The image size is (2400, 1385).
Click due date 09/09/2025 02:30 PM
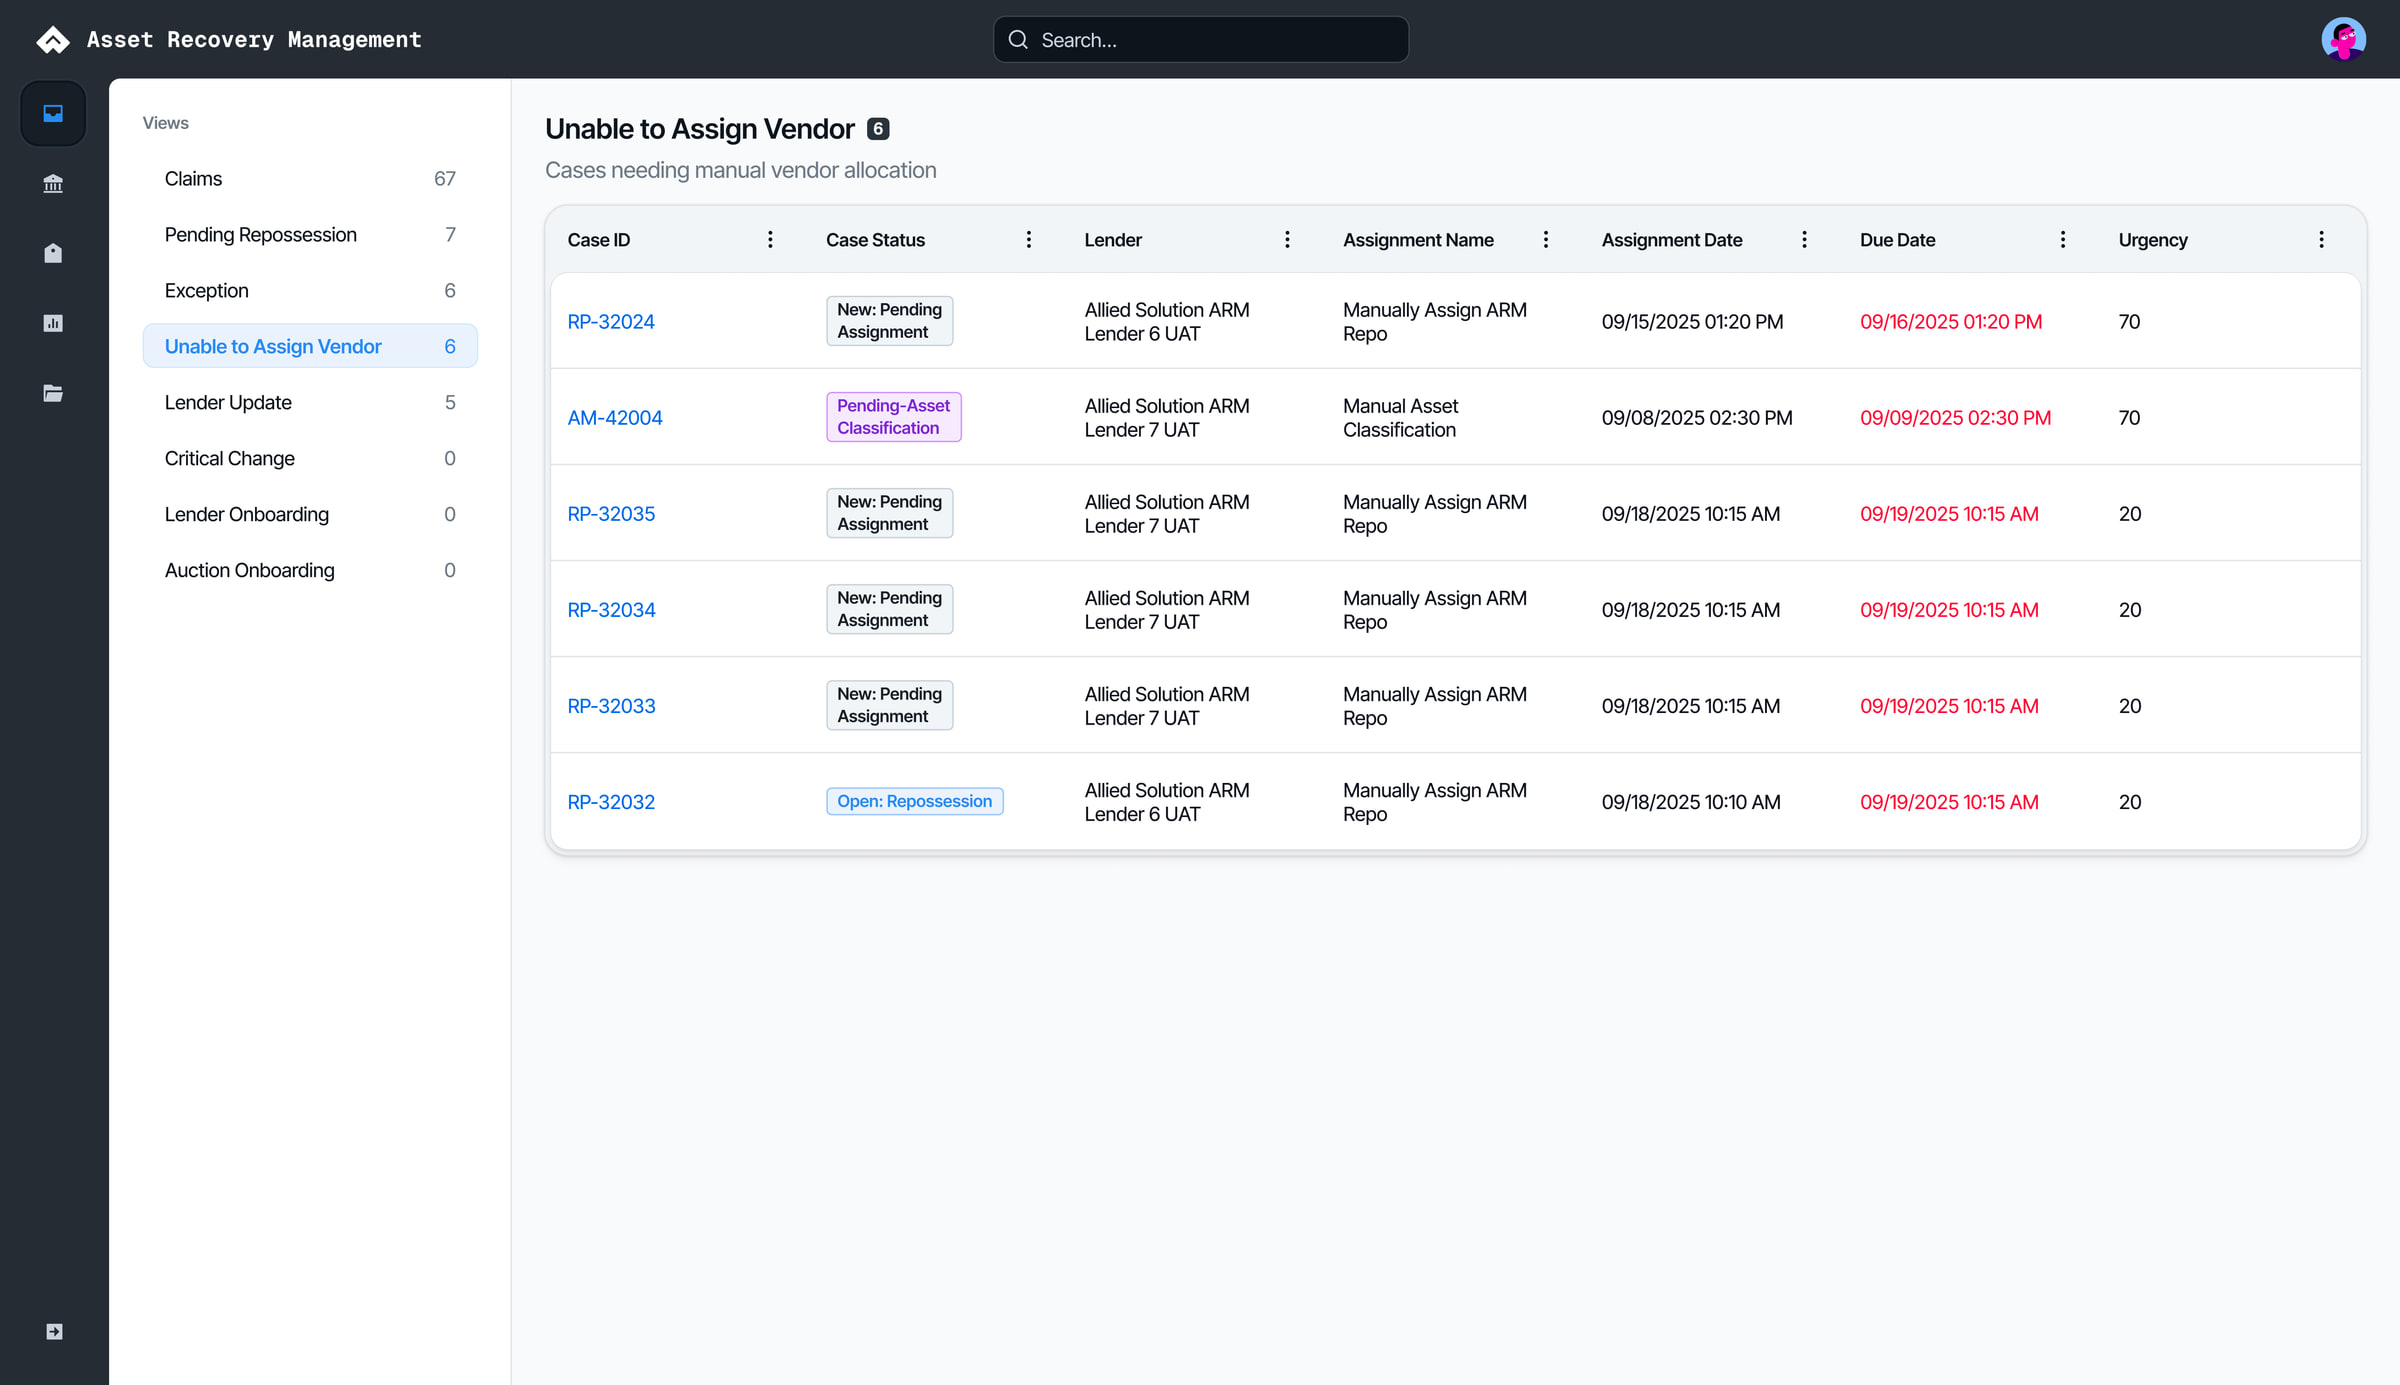point(1955,417)
